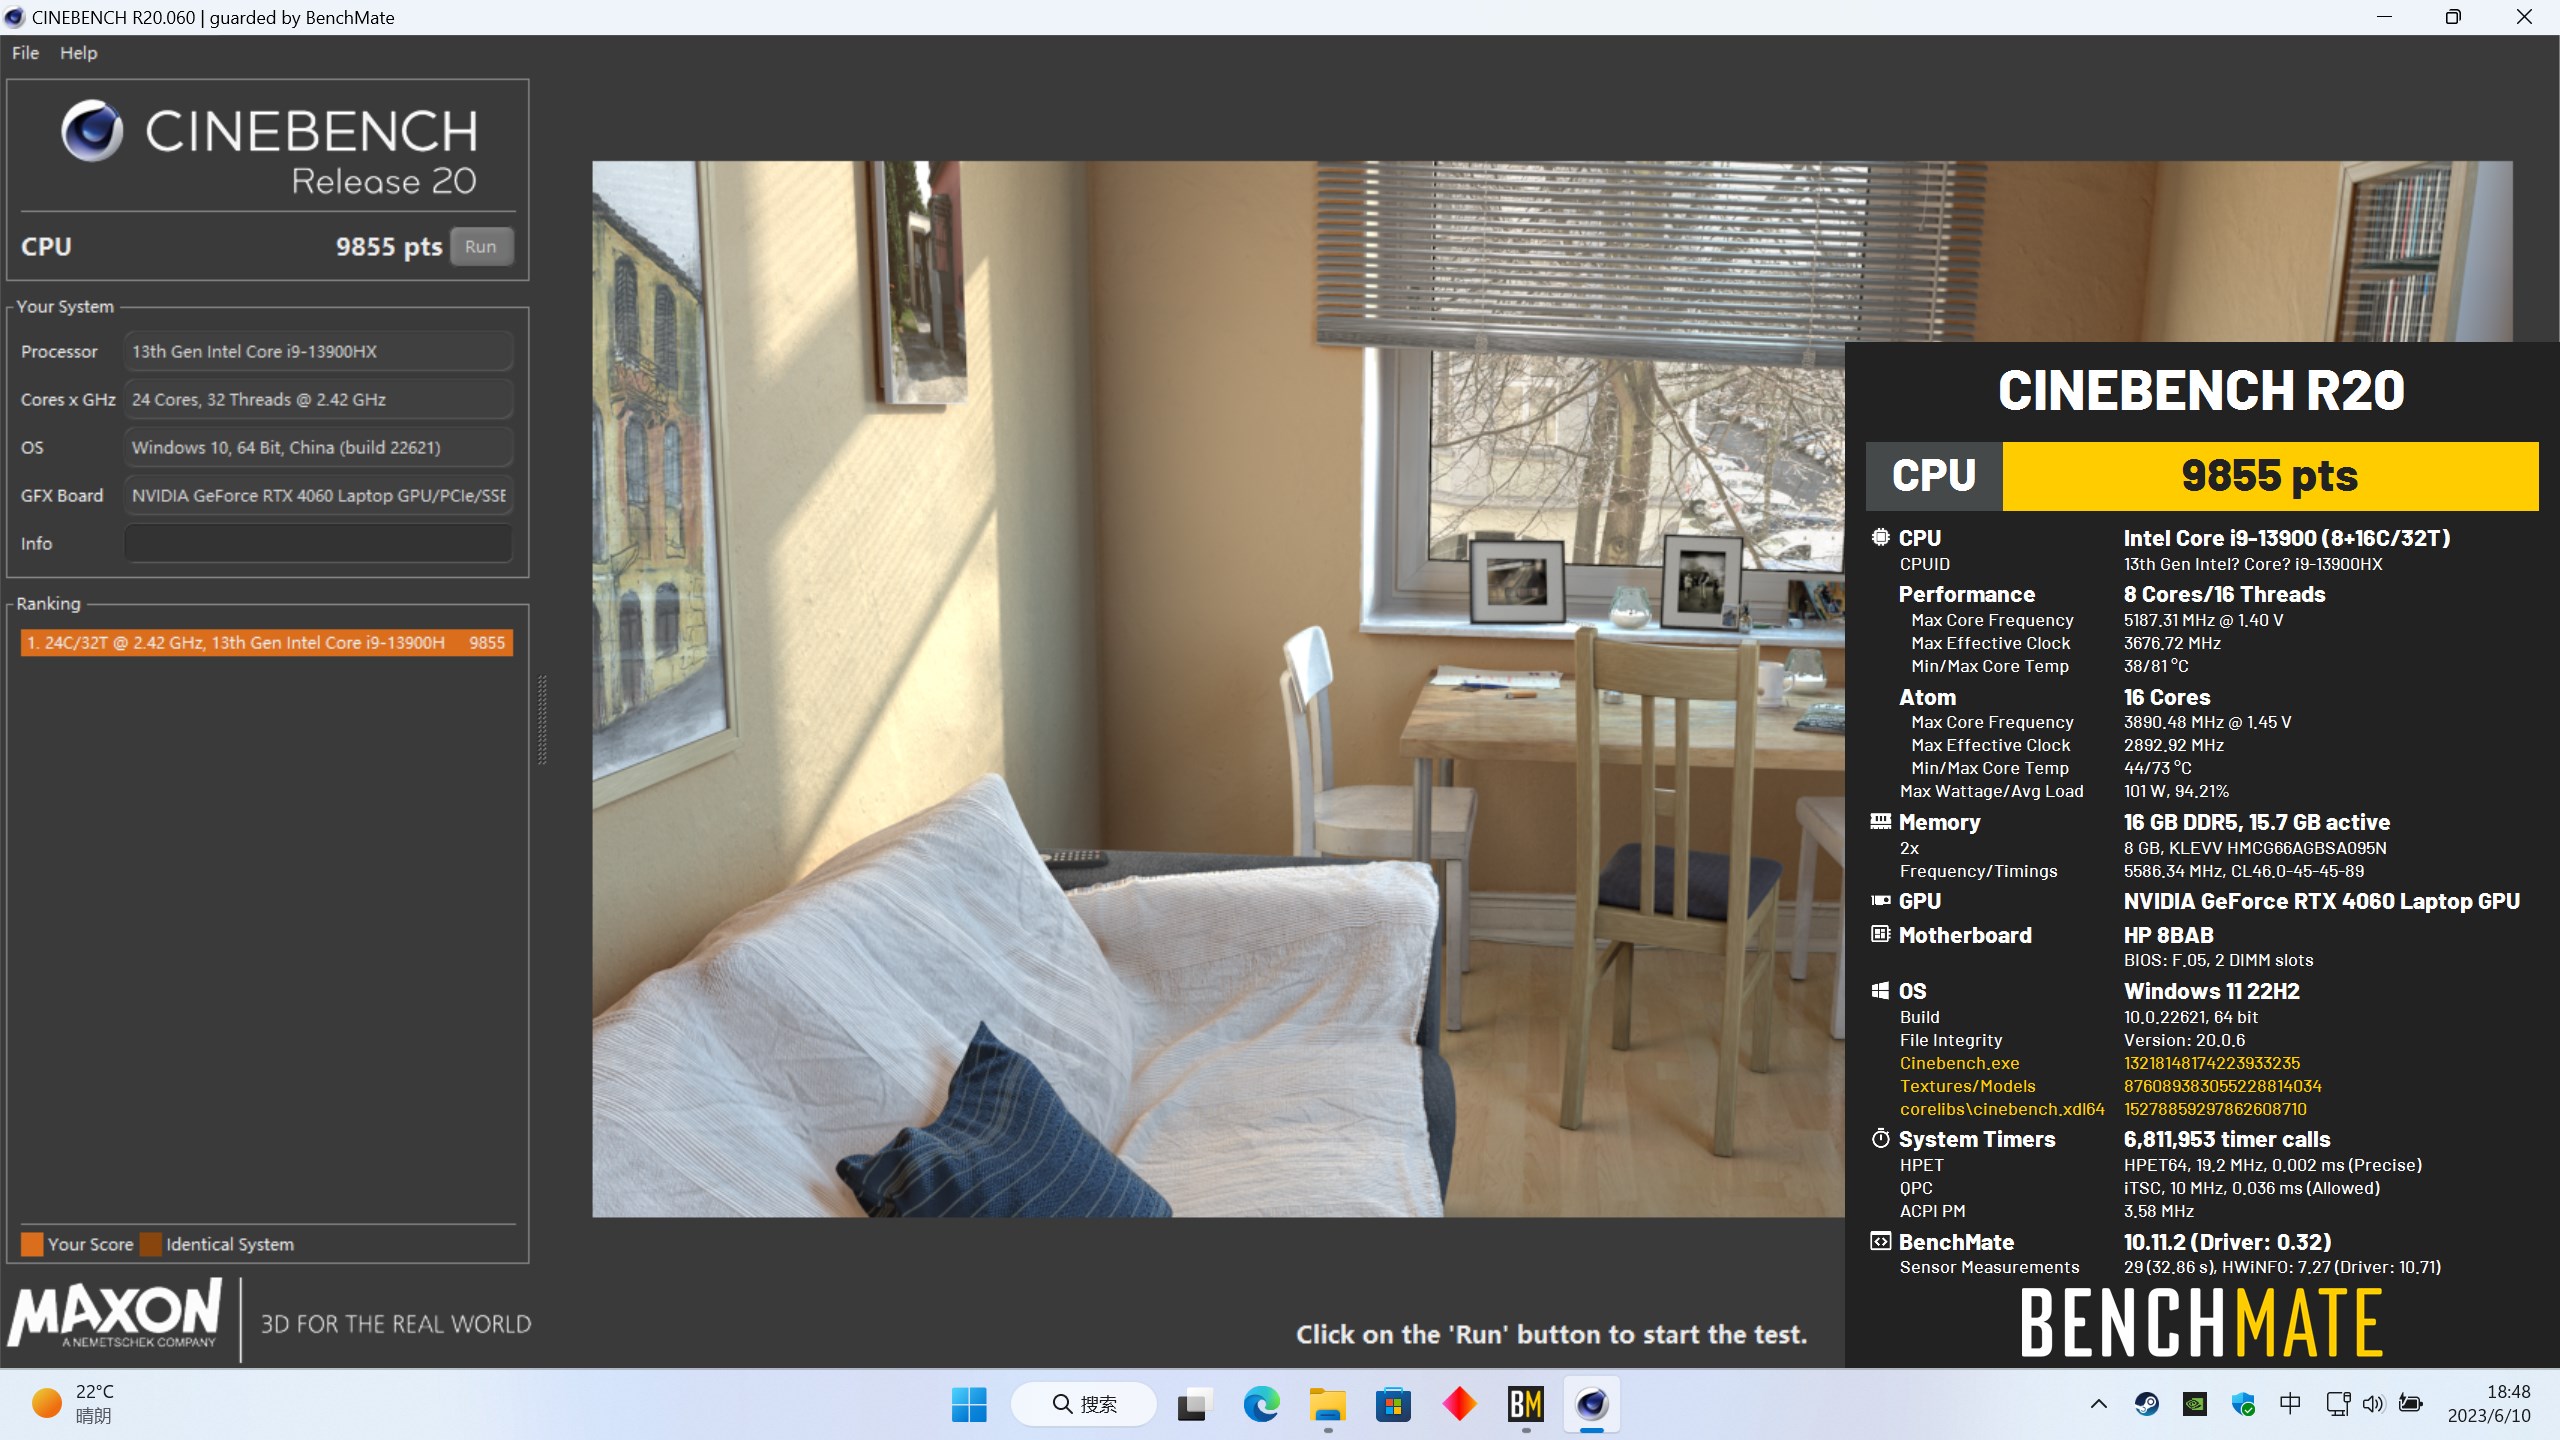
Task: Open the File menu
Action: [25, 53]
